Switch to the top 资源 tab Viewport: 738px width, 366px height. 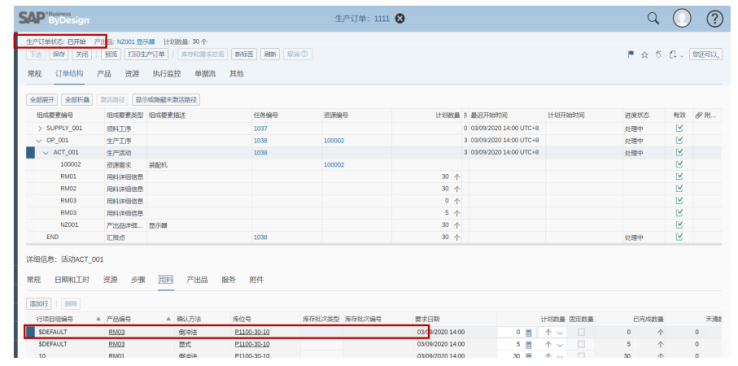click(x=132, y=73)
